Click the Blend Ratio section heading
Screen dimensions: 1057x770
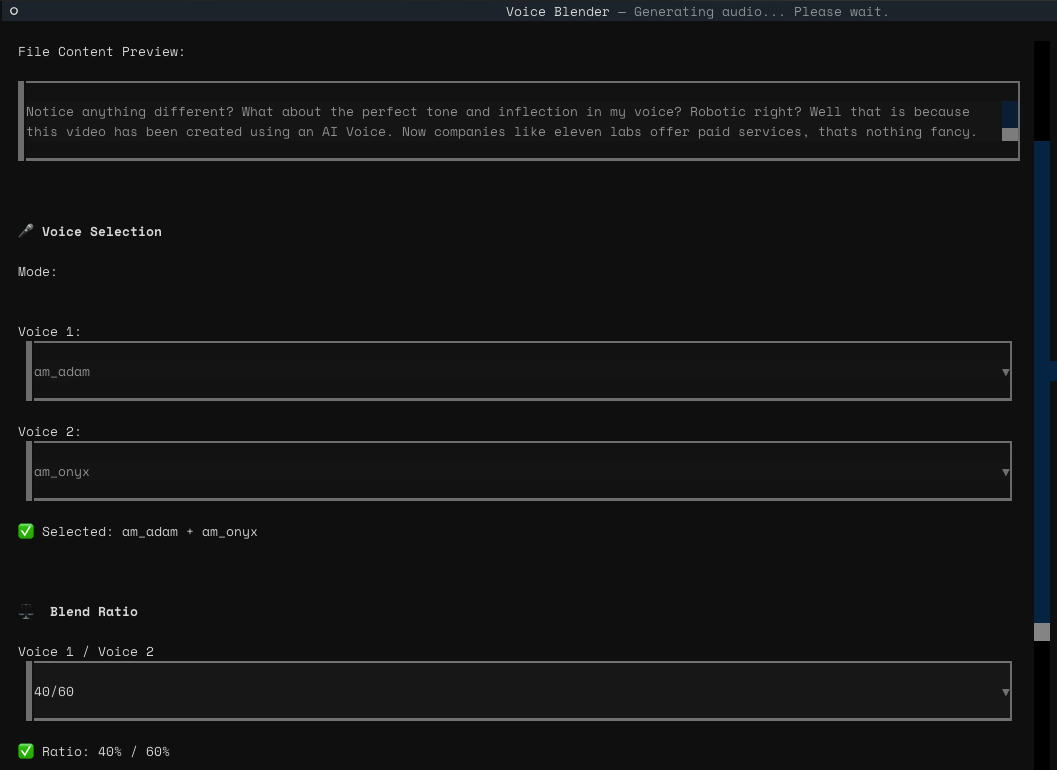(x=94, y=611)
